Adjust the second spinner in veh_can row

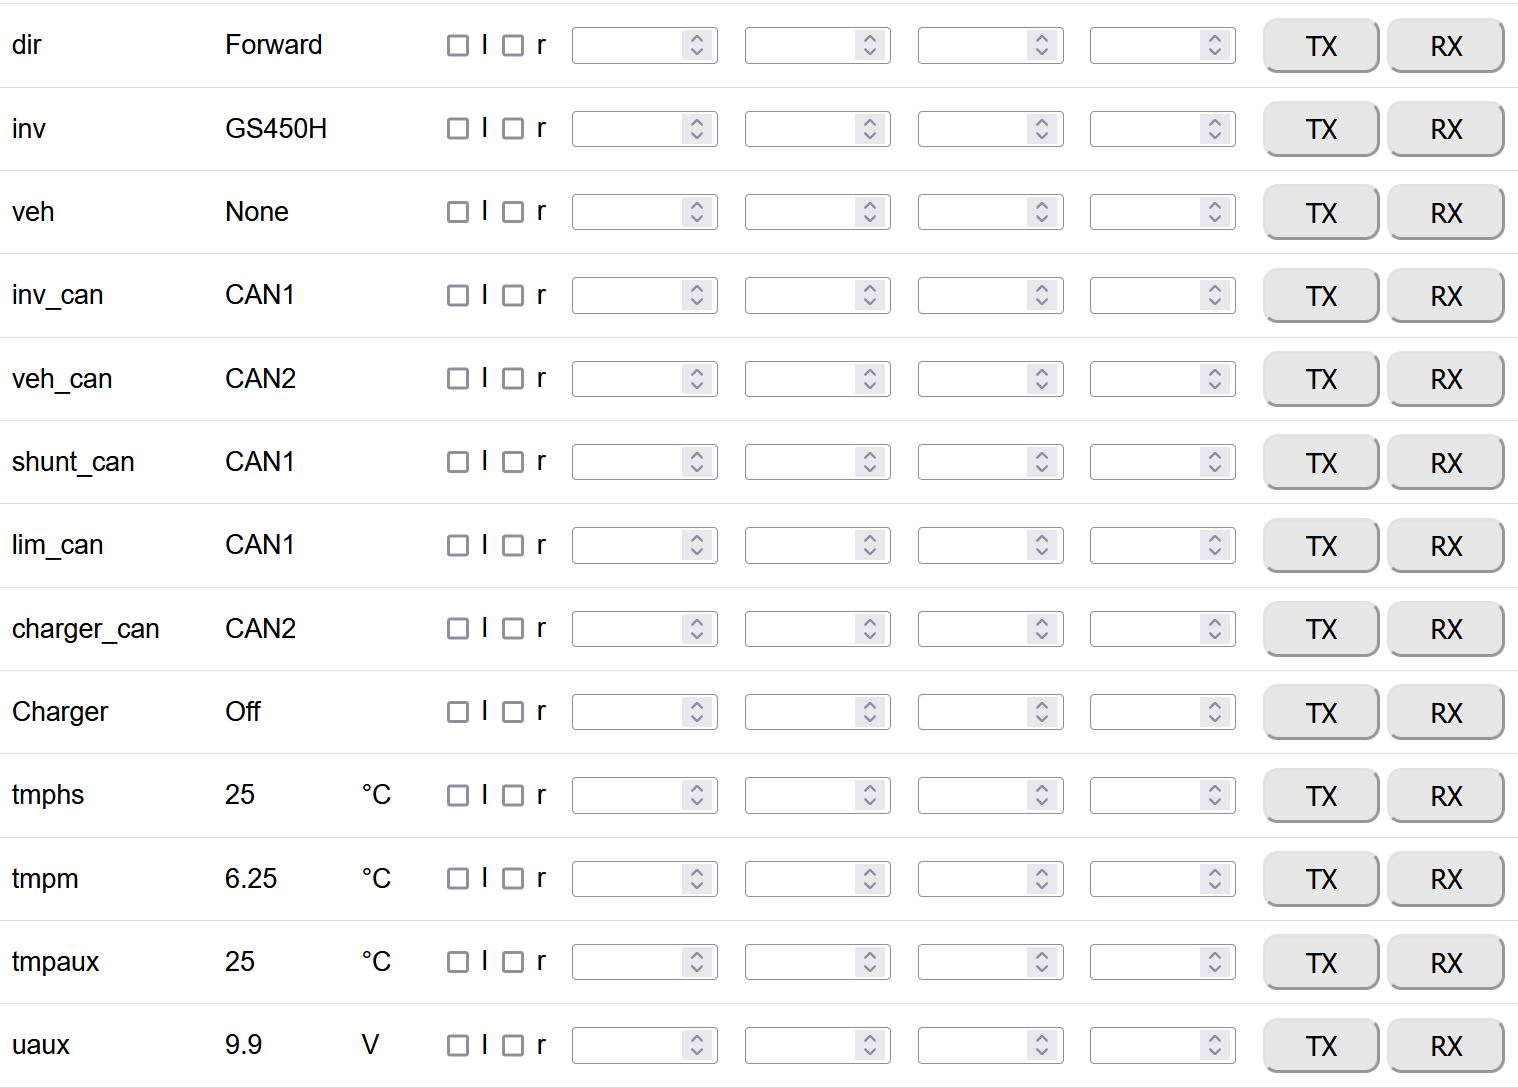(x=870, y=379)
